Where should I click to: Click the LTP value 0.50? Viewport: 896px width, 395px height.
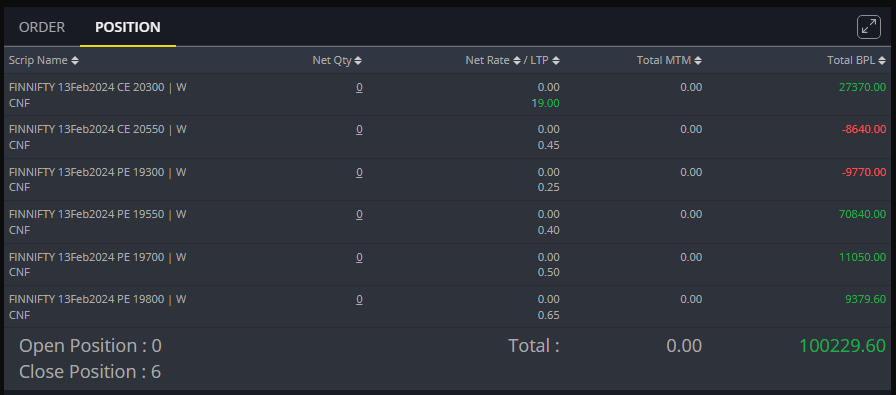[x=549, y=273]
